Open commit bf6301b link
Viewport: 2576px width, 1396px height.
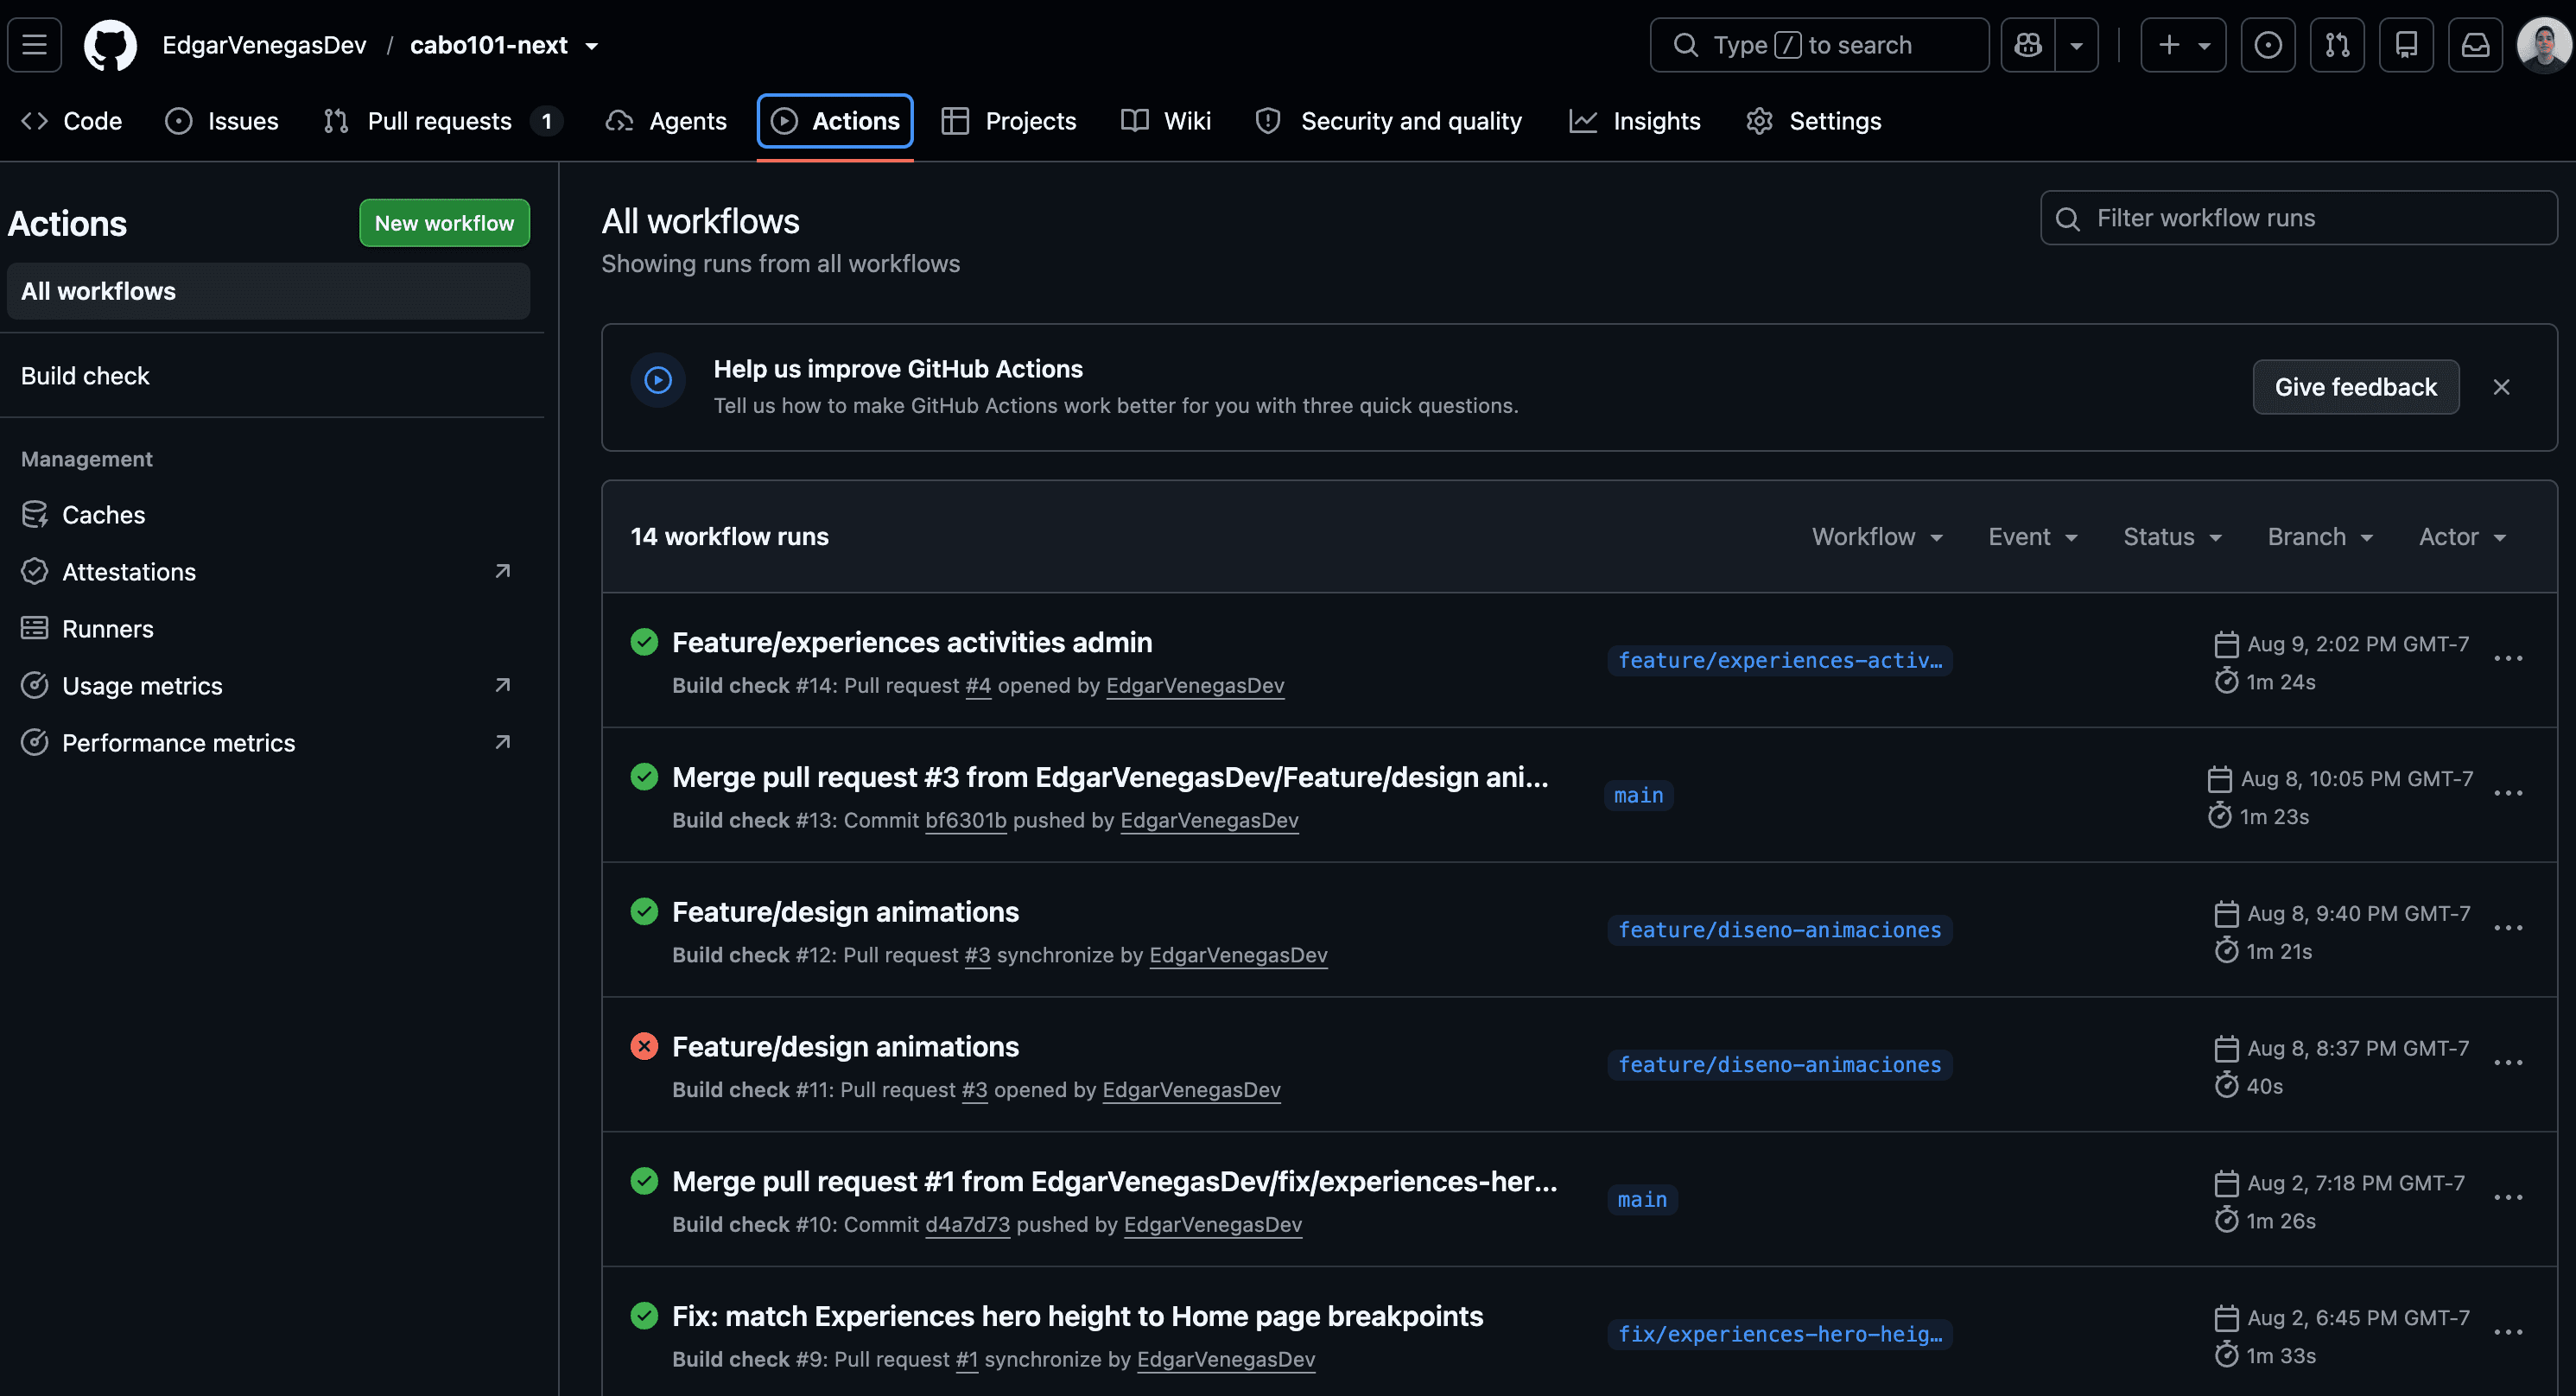tap(966, 821)
